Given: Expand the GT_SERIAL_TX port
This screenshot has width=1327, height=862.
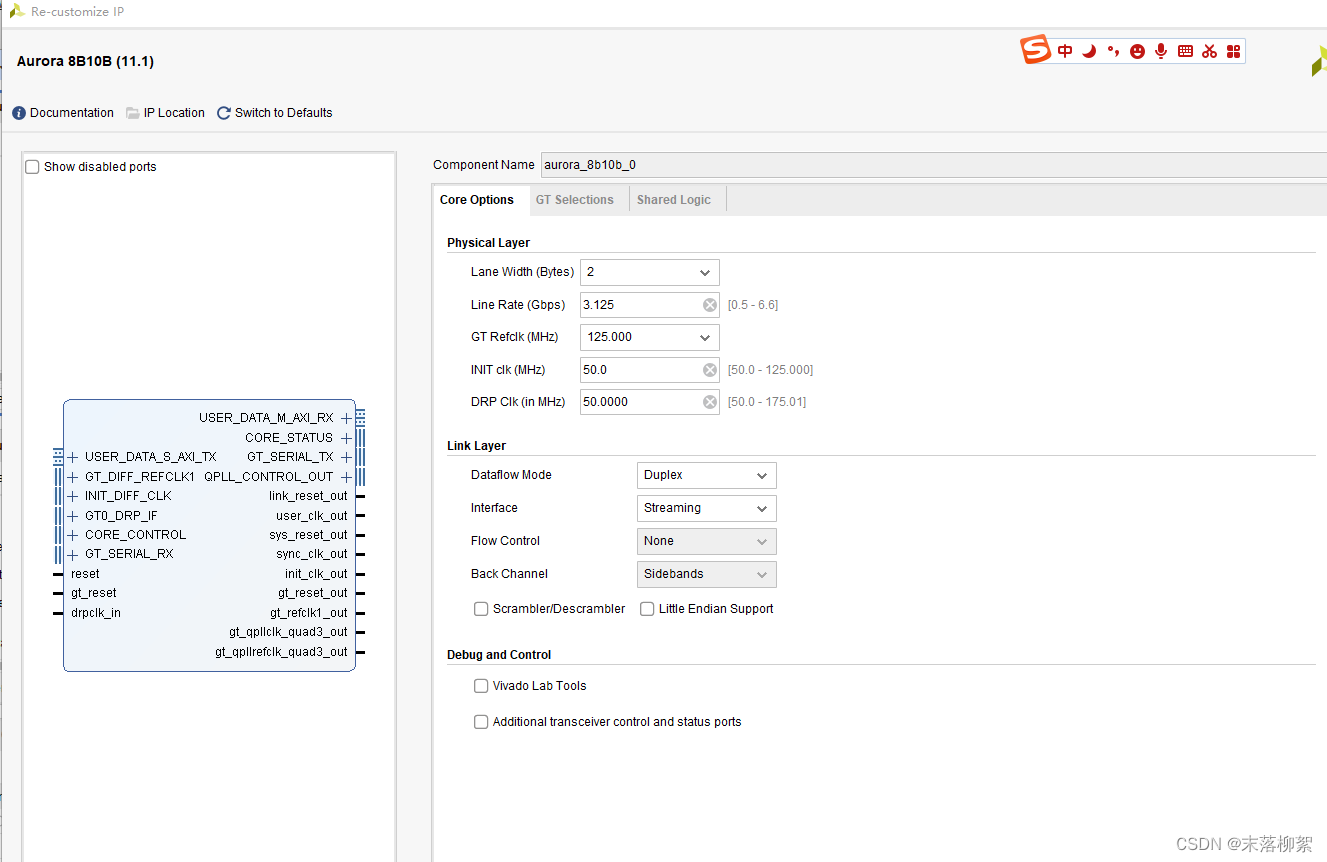Looking at the screenshot, I should [x=346, y=457].
